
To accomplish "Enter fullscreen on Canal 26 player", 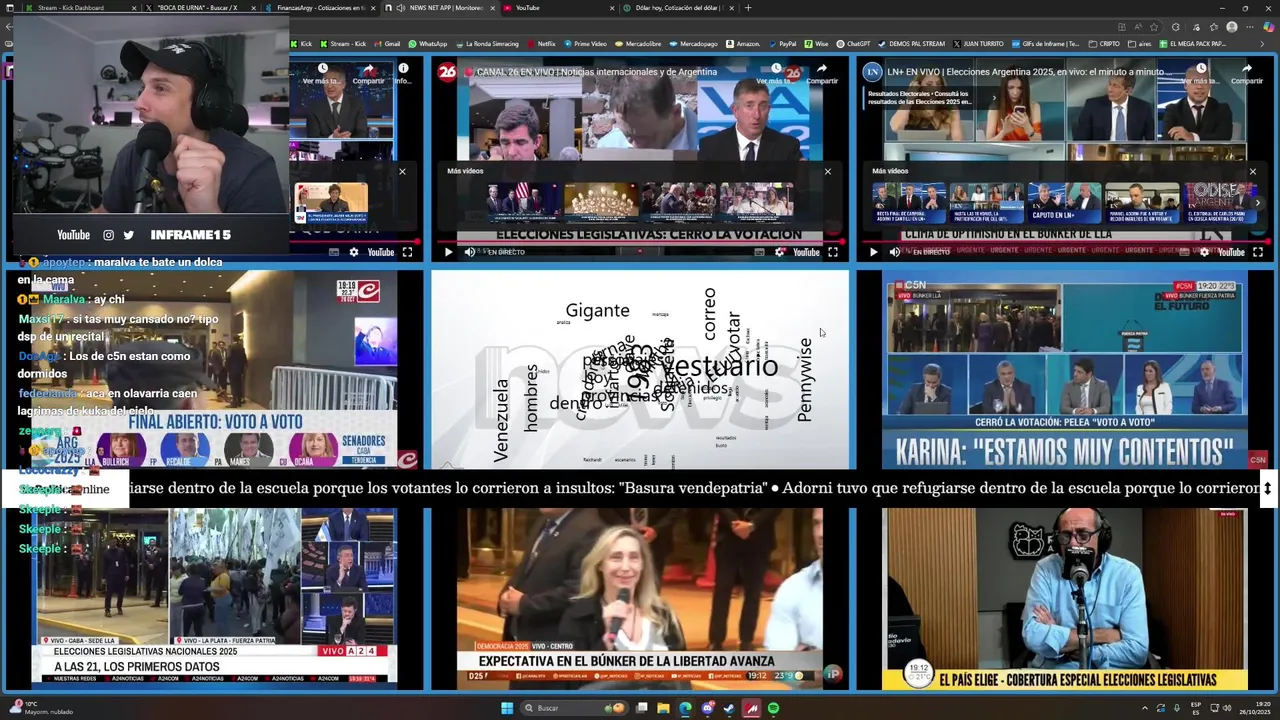I will pyautogui.click(x=832, y=252).
